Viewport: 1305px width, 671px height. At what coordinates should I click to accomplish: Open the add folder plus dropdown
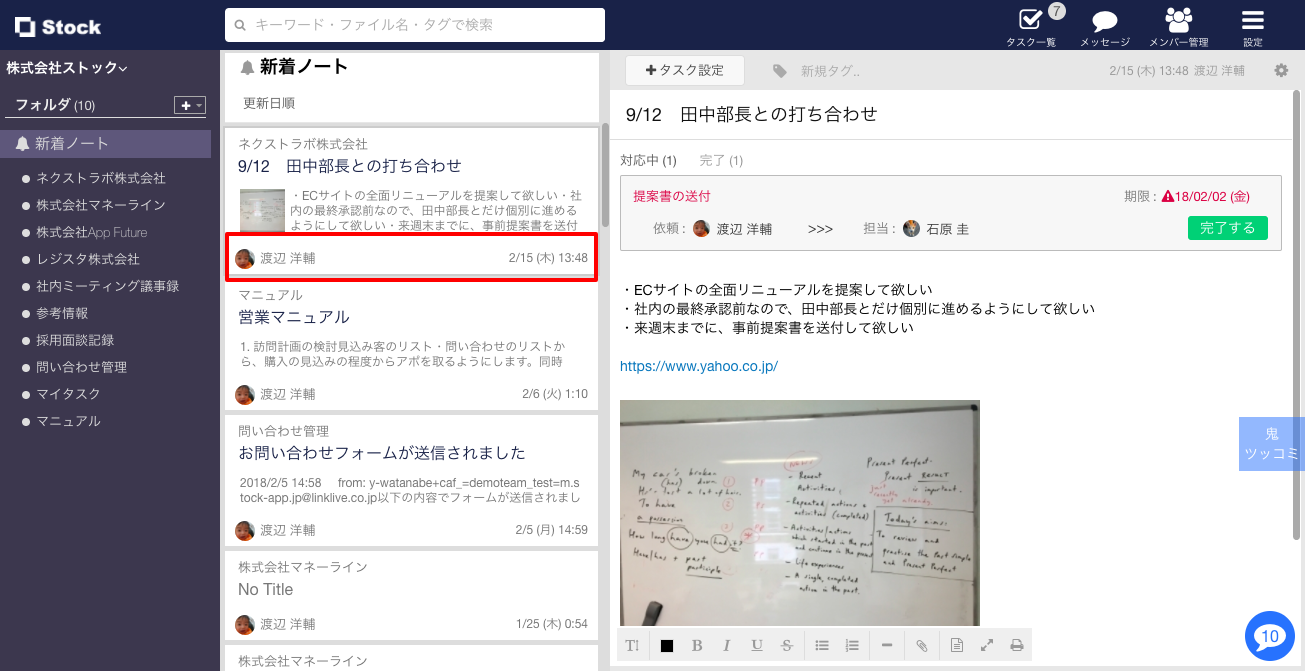(189, 105)
